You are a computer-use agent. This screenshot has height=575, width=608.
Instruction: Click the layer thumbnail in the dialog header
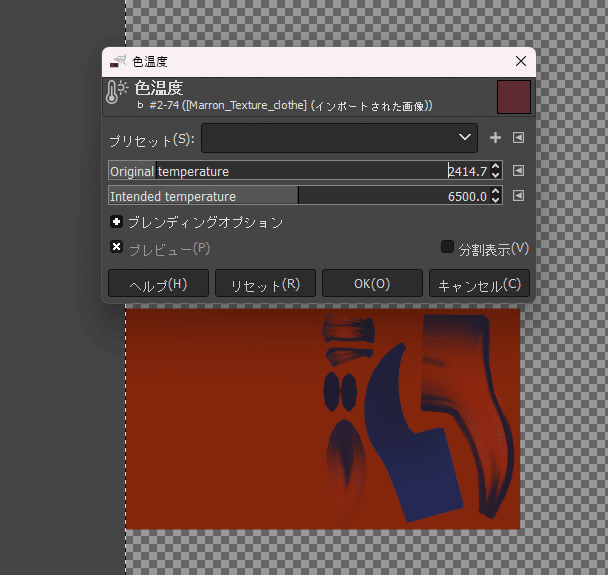(514, 97)
